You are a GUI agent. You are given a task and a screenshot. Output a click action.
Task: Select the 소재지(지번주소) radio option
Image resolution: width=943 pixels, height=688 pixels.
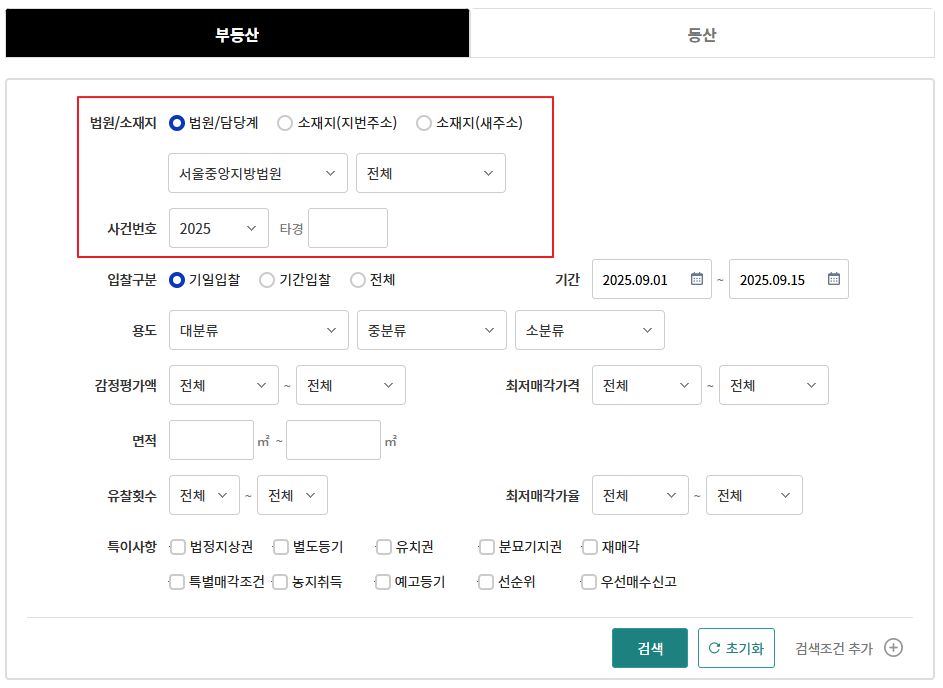[284, 123]
